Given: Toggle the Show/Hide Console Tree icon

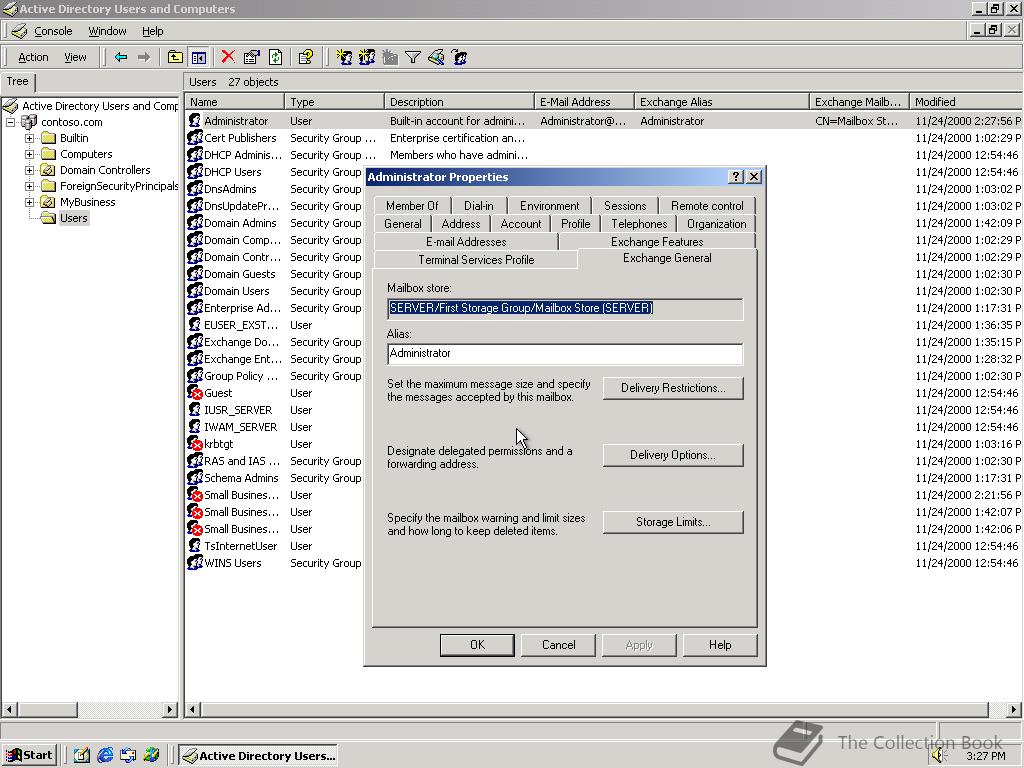Looking at the screenshot, I should 199,57.
